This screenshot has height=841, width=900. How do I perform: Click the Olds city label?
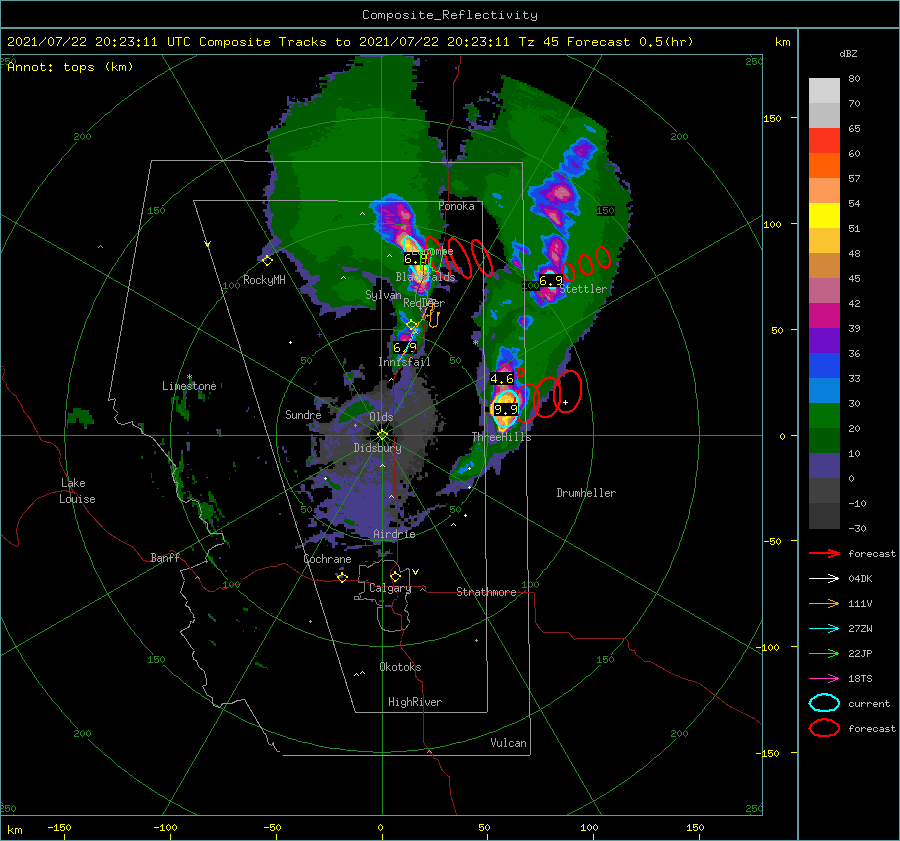coord(381,417)
